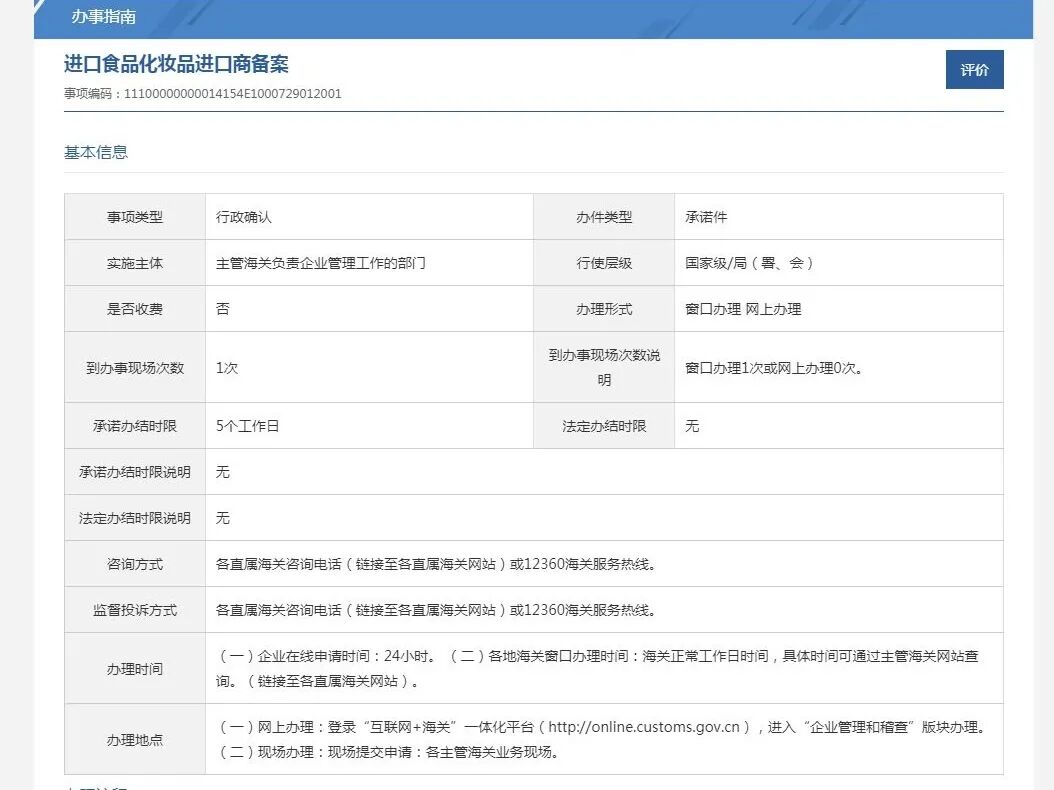Select the 办件类型 row label

(604, 216)
